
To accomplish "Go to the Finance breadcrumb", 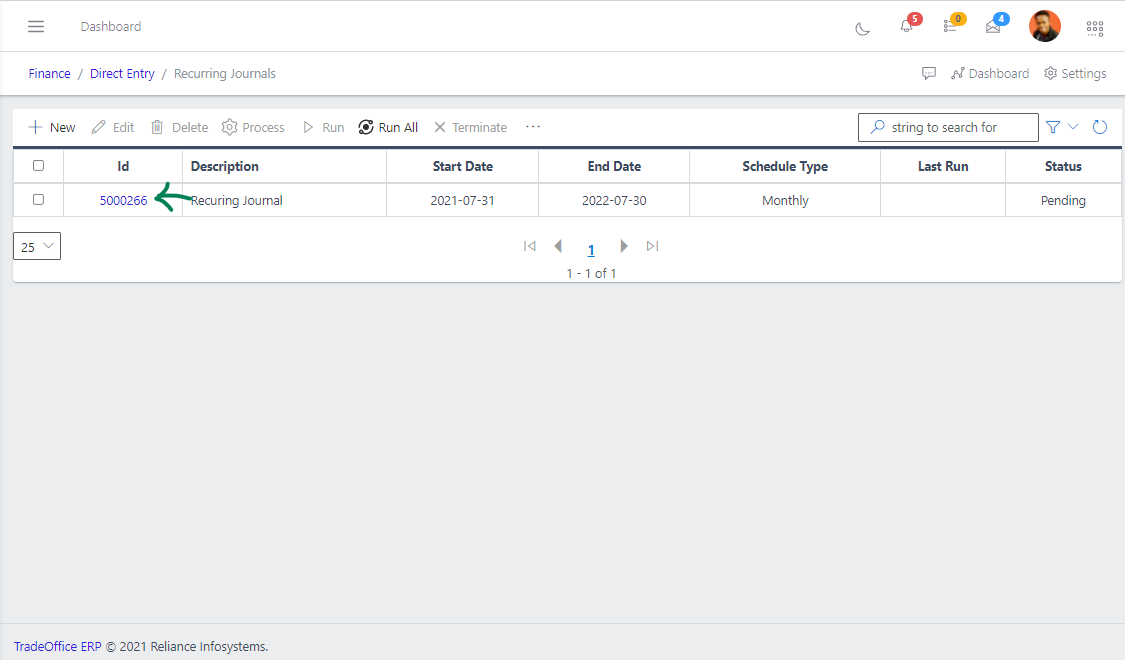I will coord(49,73).
